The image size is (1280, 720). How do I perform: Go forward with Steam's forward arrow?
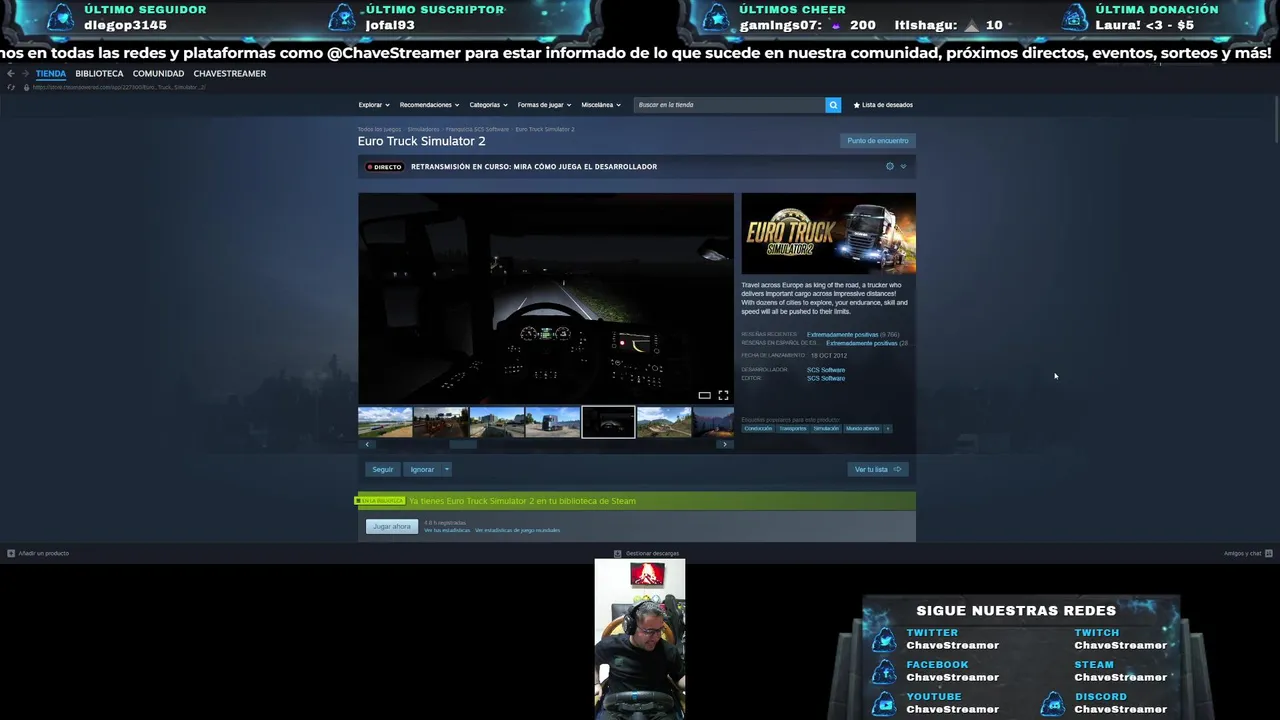click(25, 74)
